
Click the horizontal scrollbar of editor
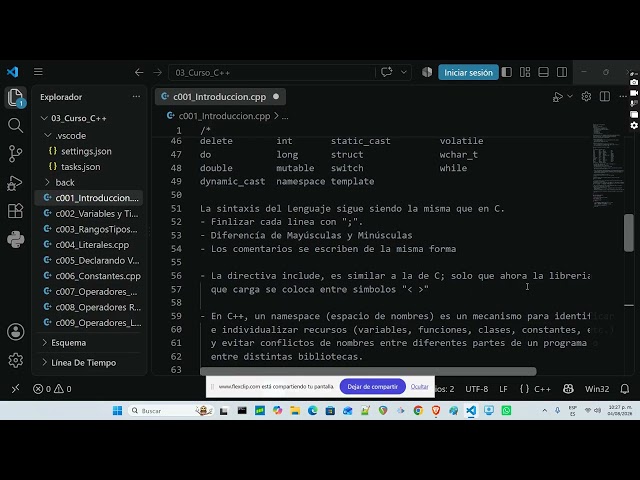point(368,371)
